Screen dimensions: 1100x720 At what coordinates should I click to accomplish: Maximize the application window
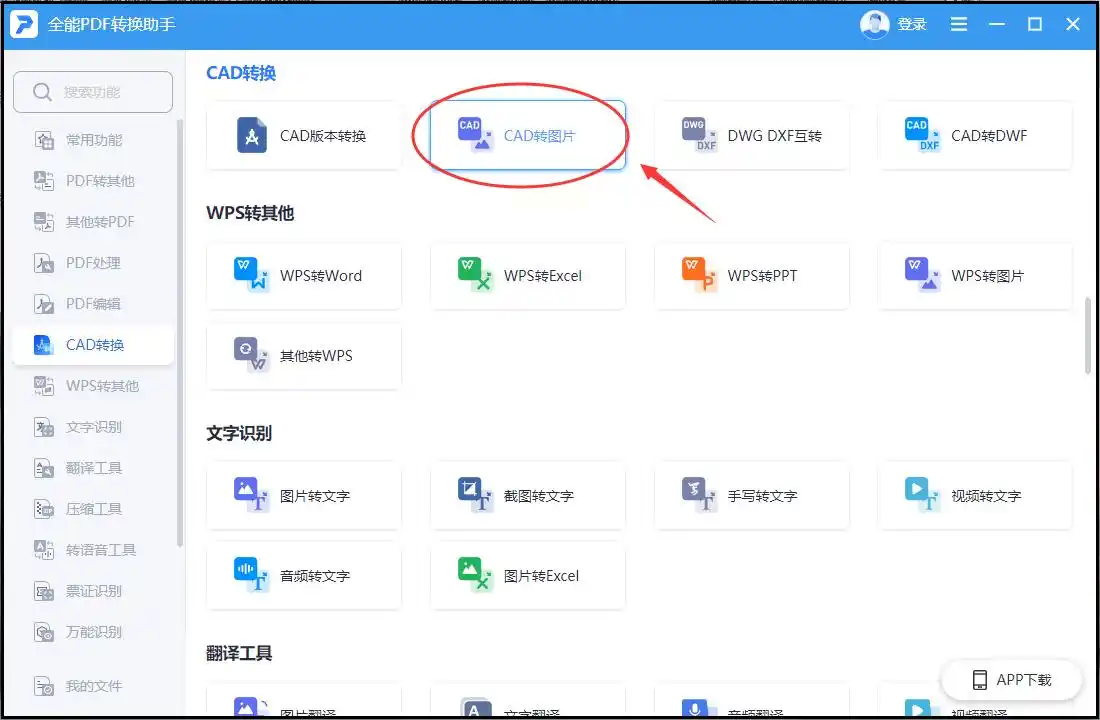[1035, 25]
